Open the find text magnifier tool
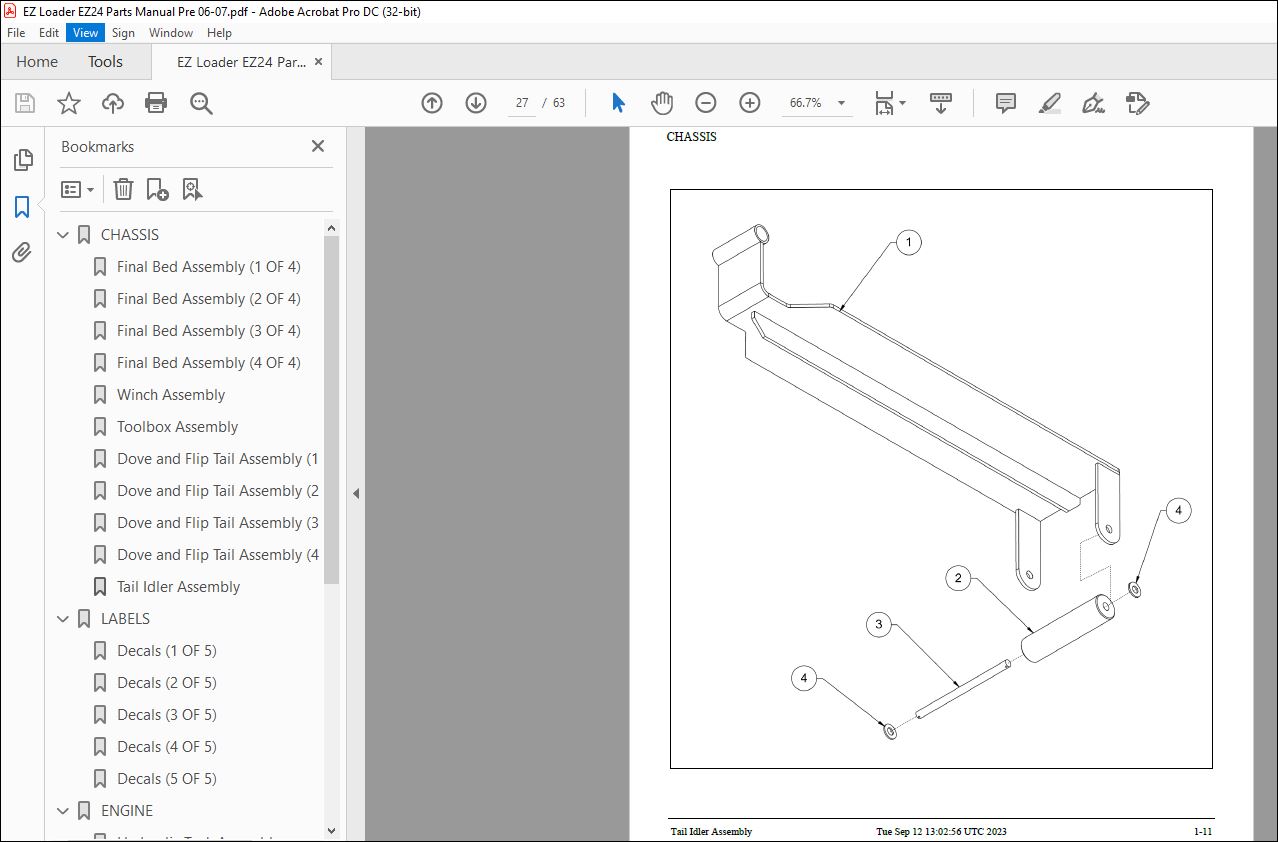1278x842 pixels. 201,103
